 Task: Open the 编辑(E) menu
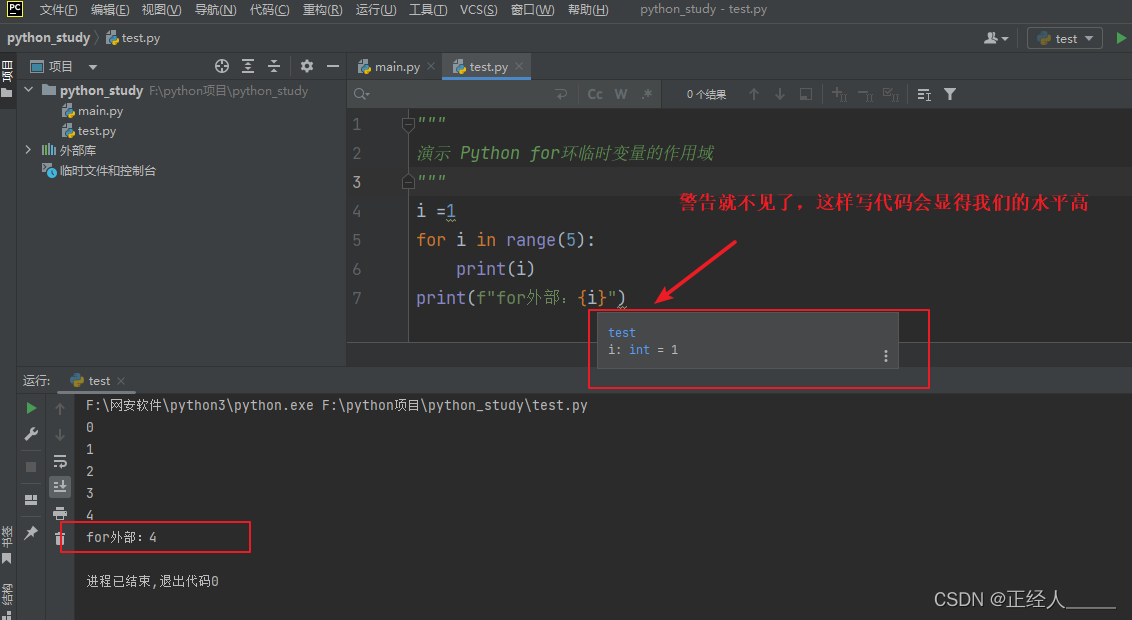coord(110,10)
